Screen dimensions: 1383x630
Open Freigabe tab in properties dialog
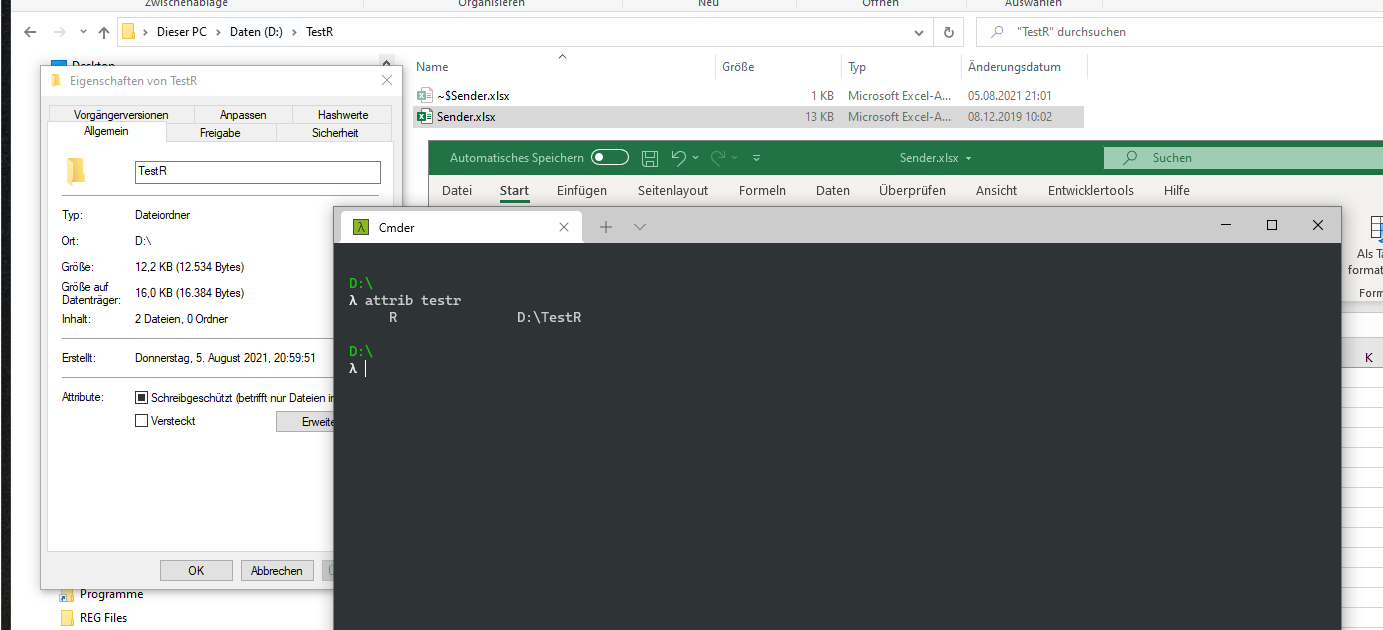point(220,133)
